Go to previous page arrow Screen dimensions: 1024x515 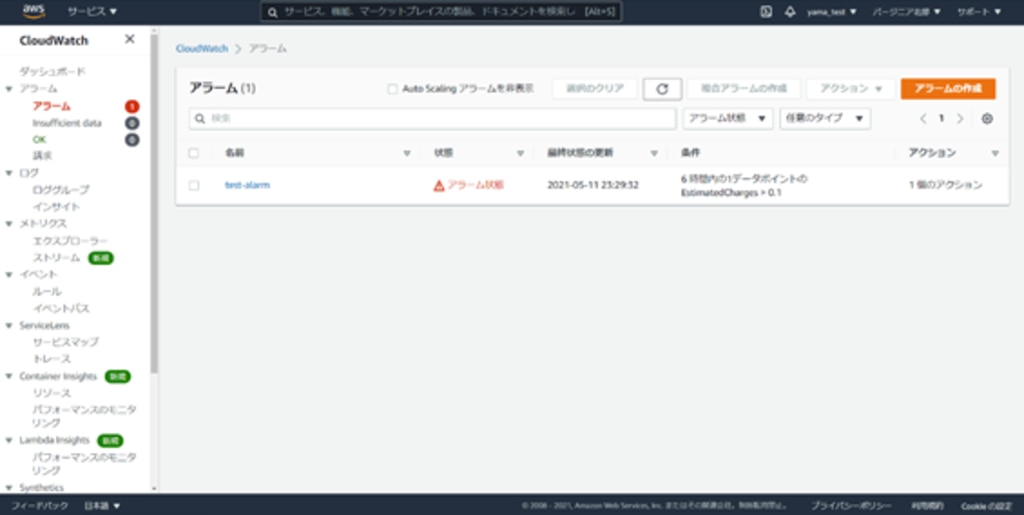pyautogui.click(x=923, y=119)
